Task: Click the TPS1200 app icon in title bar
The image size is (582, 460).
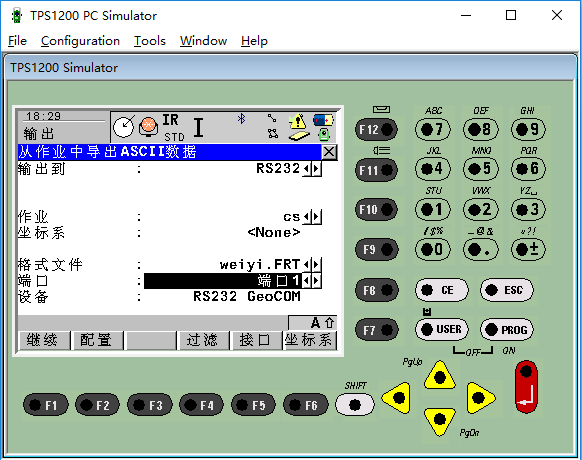Action: [x=16, y=16]
